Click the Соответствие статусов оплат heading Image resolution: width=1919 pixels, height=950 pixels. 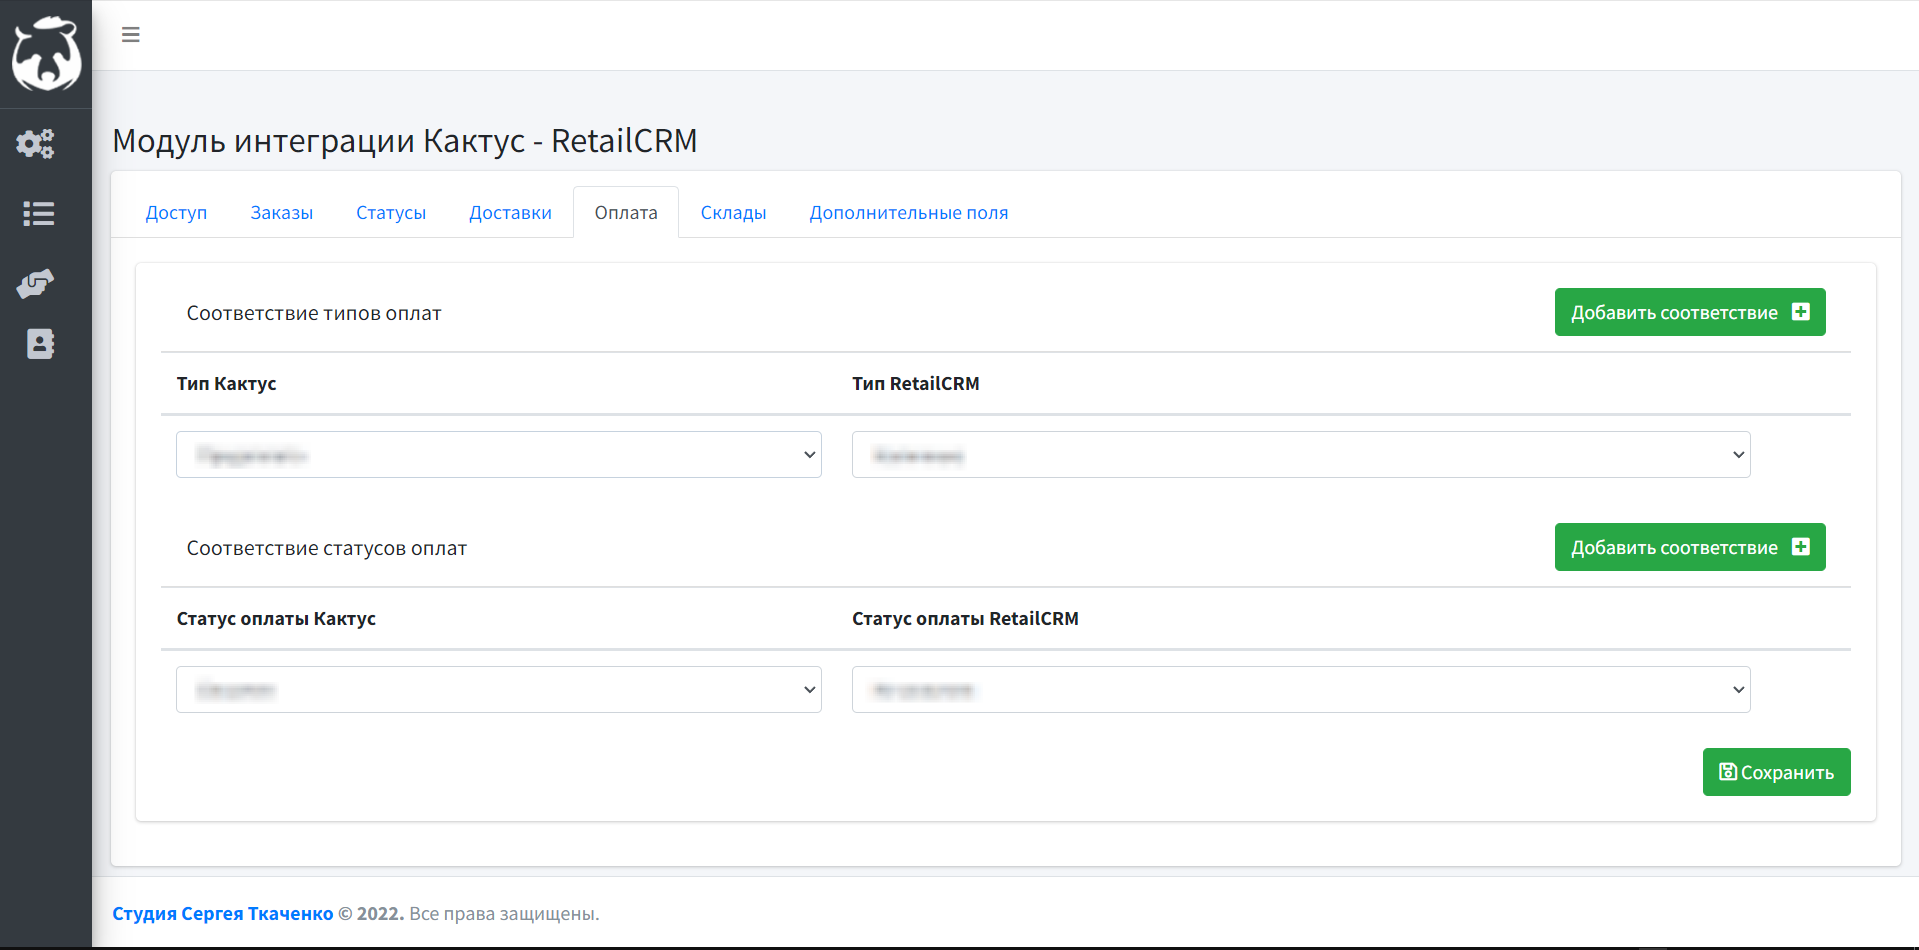click(x=327, y=549)
